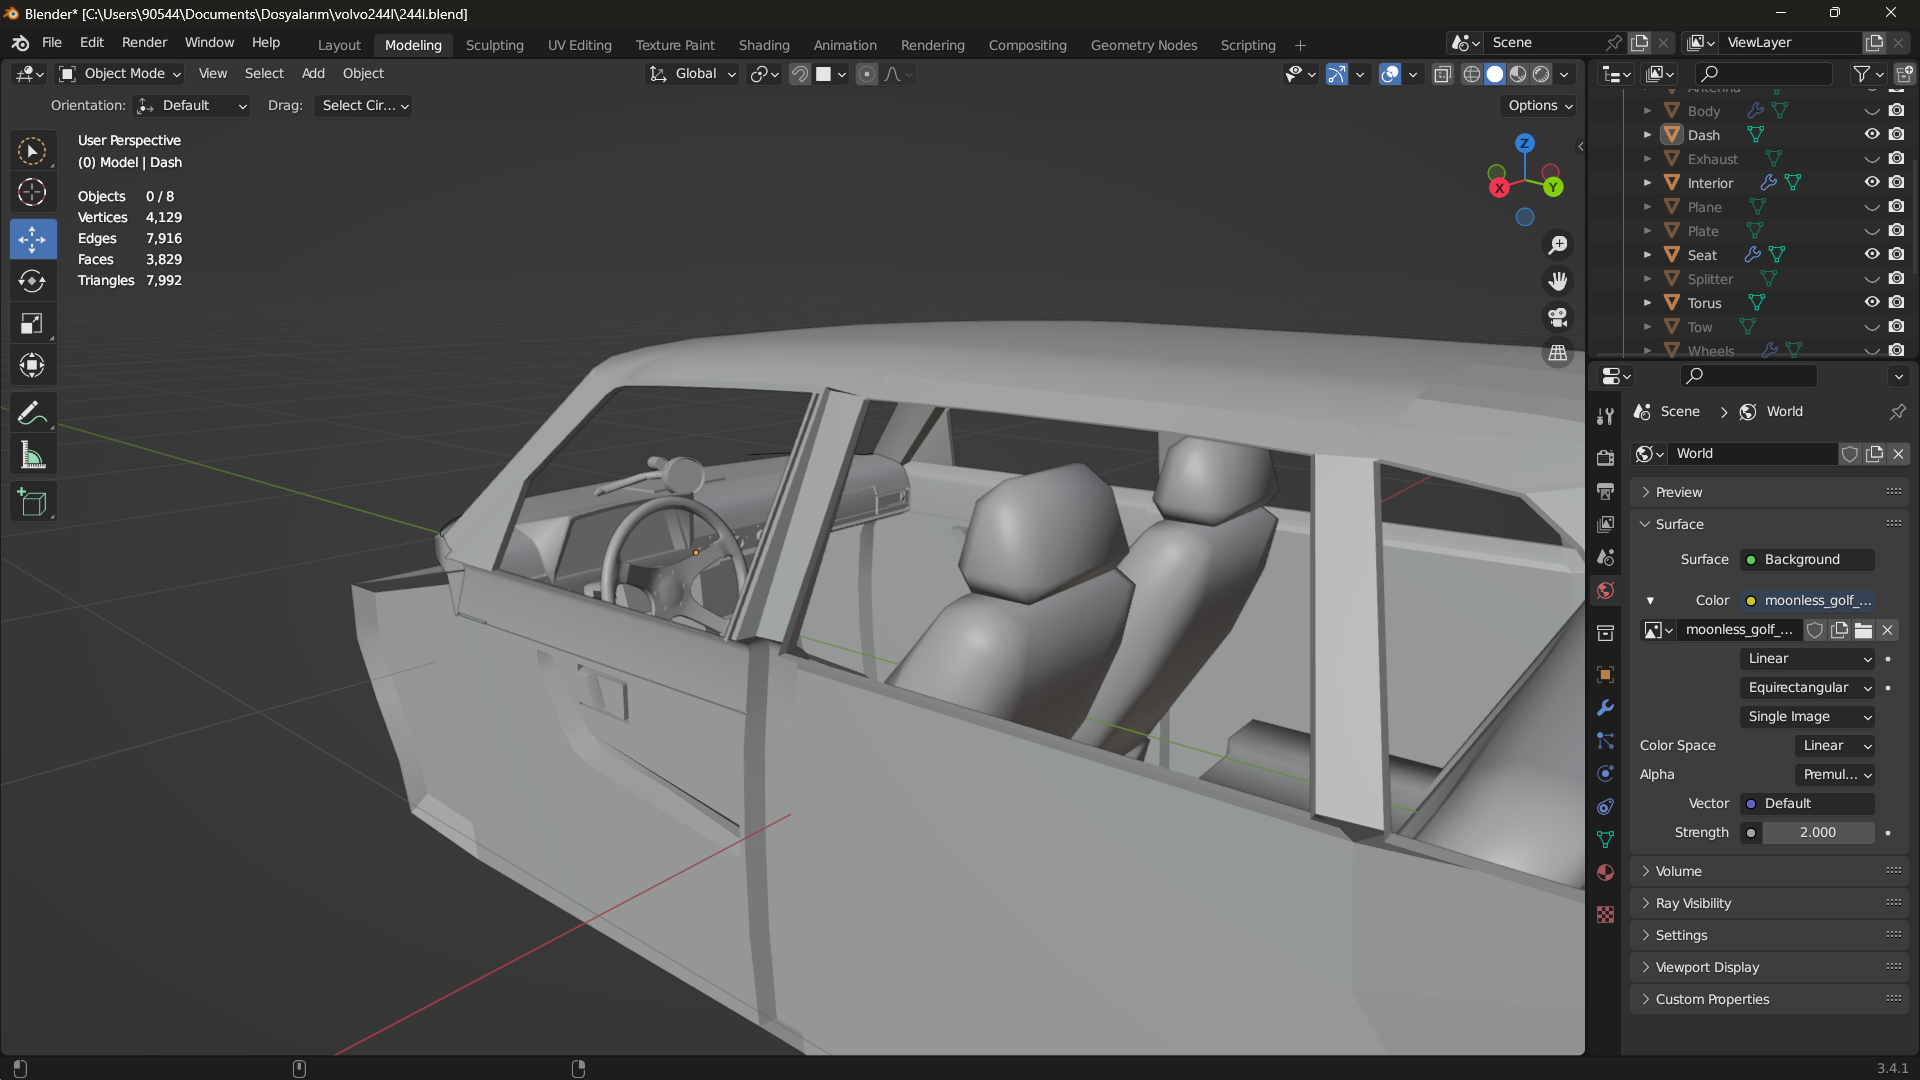Click the Strength value slider

1817,833
